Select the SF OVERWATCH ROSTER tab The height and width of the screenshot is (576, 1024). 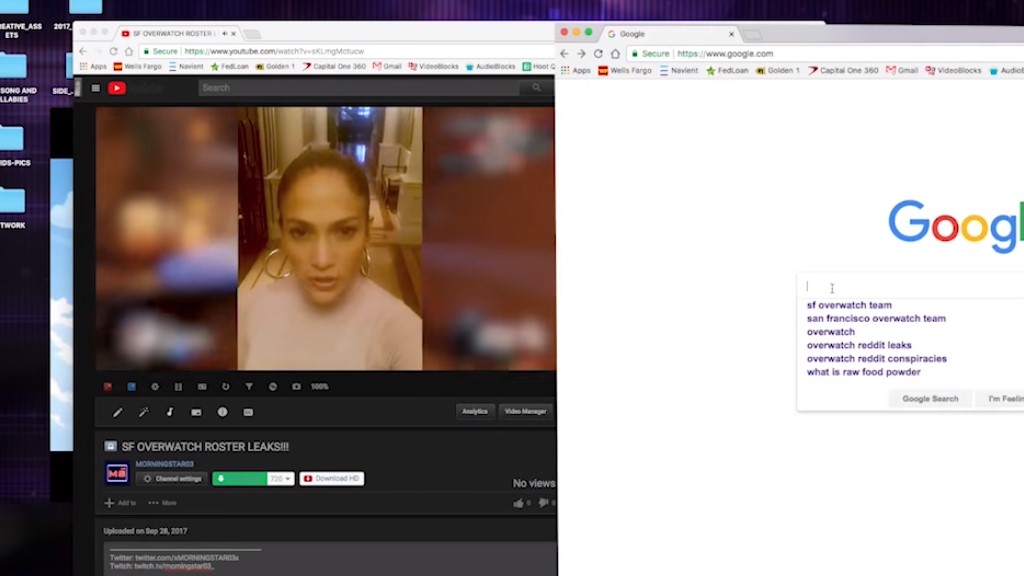(x=172, y=33)
